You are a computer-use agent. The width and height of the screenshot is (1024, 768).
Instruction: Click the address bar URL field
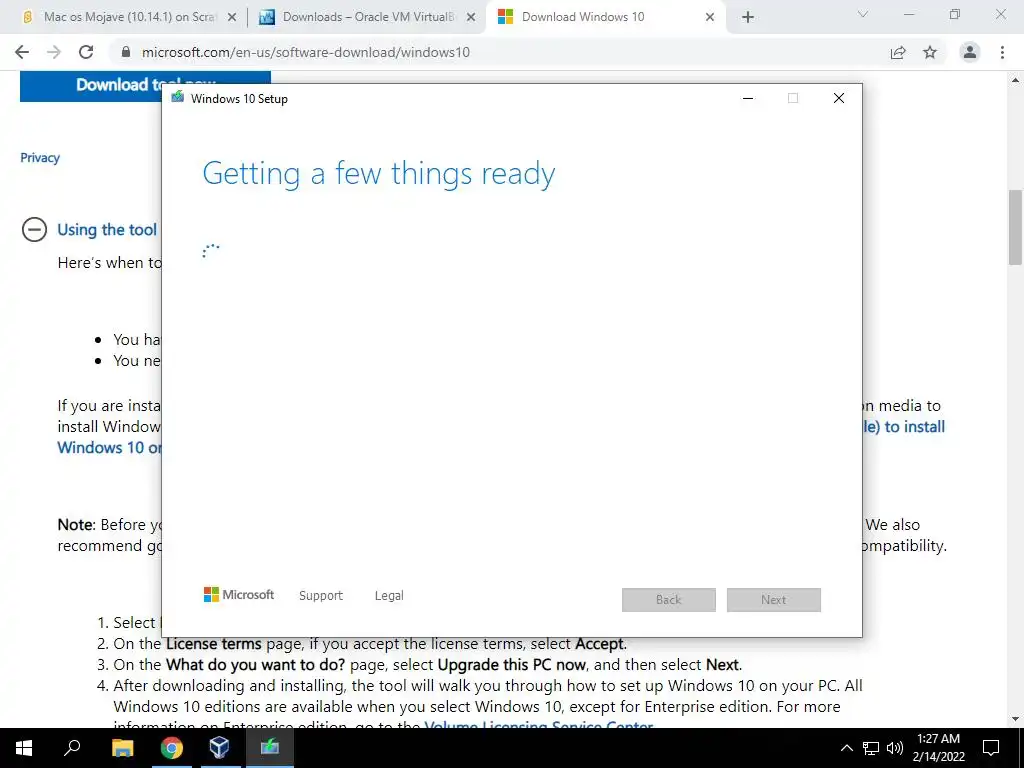[x=496, y=52]
